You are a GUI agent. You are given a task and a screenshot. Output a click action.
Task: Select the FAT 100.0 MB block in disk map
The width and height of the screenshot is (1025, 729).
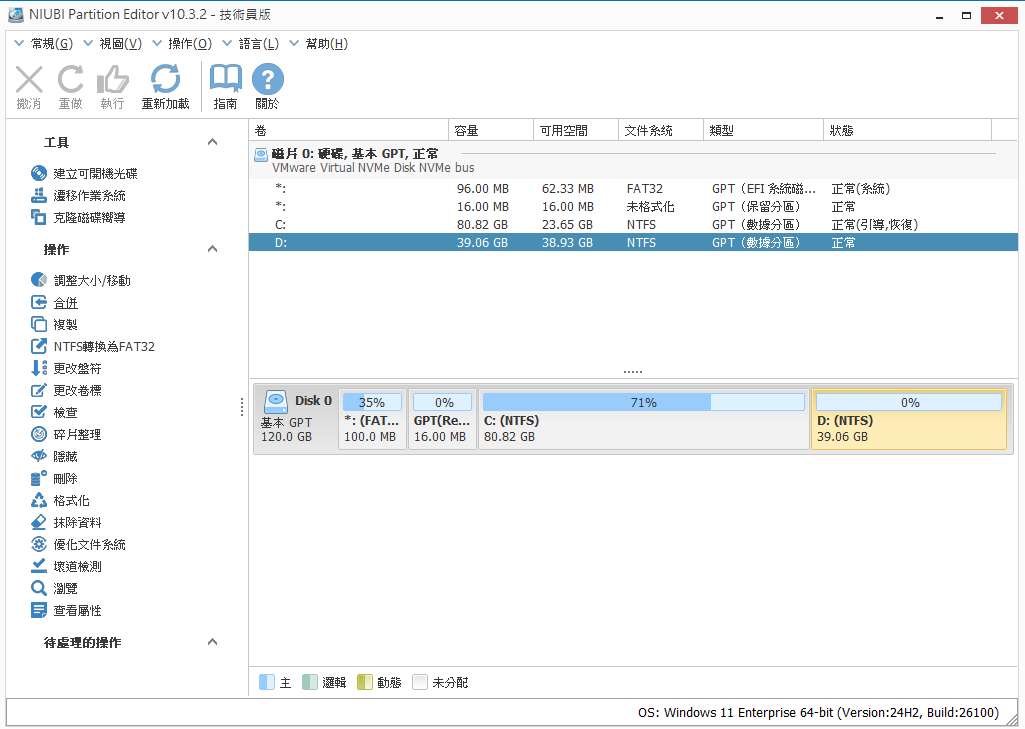coord(372,419)
